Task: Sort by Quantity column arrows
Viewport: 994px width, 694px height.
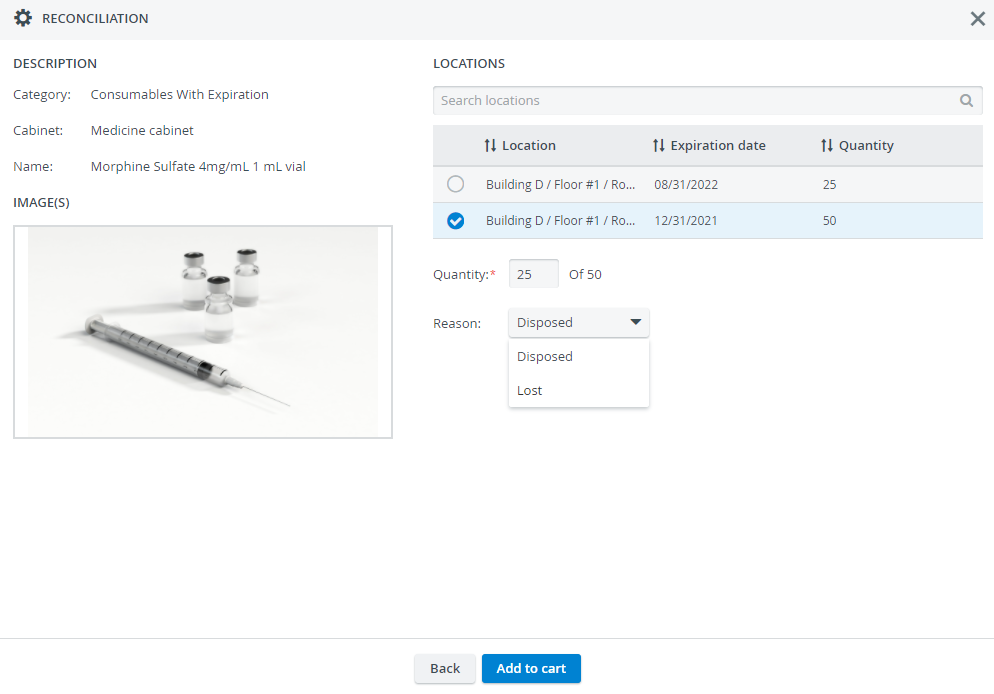Action: [x=827, y=146]
